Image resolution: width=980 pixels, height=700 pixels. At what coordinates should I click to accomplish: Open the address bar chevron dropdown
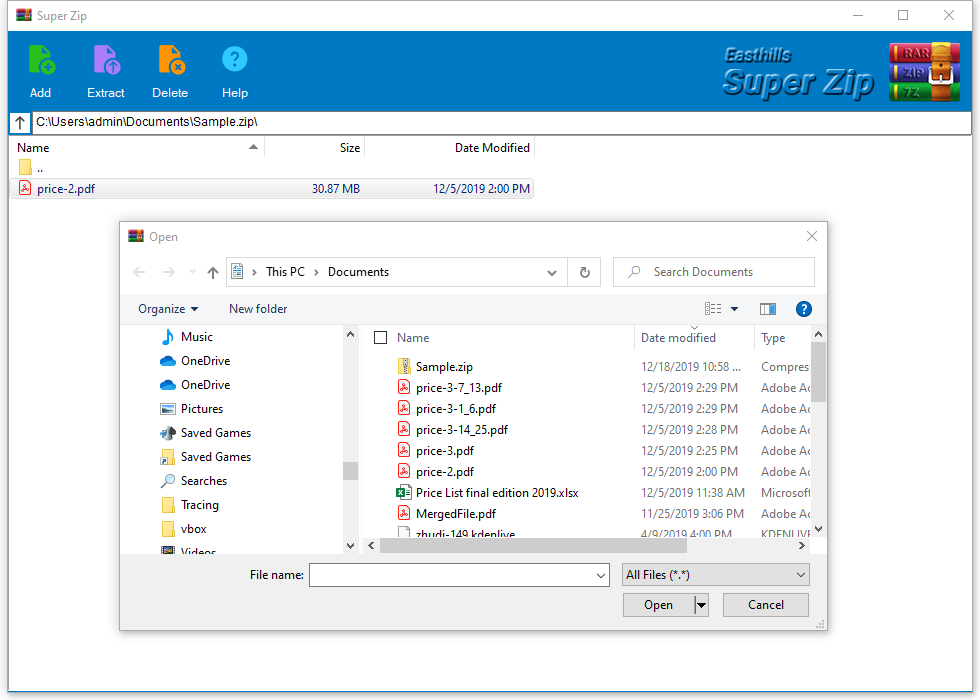[551, 271]
